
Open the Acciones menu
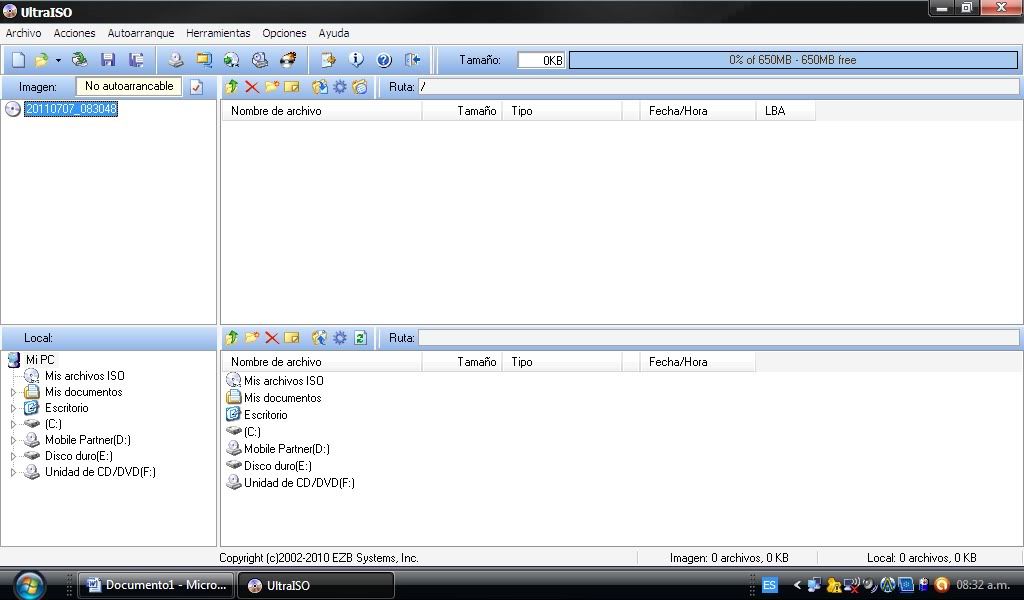(74, 33)
